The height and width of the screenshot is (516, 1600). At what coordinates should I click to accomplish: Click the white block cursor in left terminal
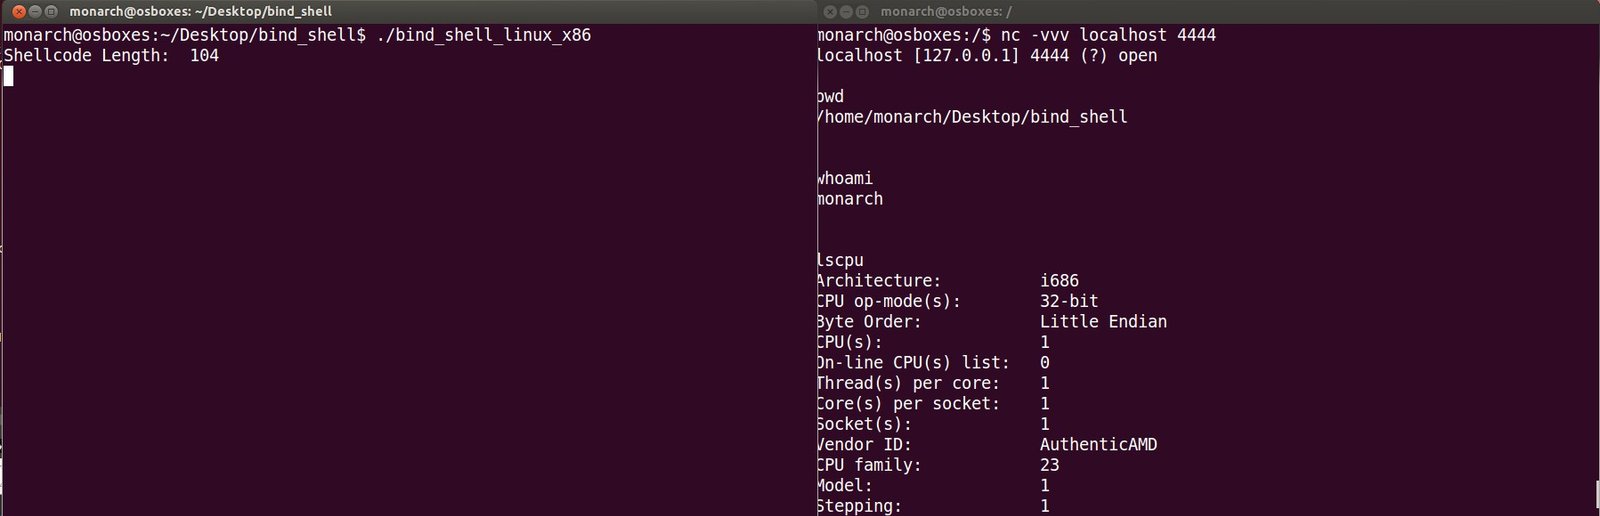click(x=8, y=76)
